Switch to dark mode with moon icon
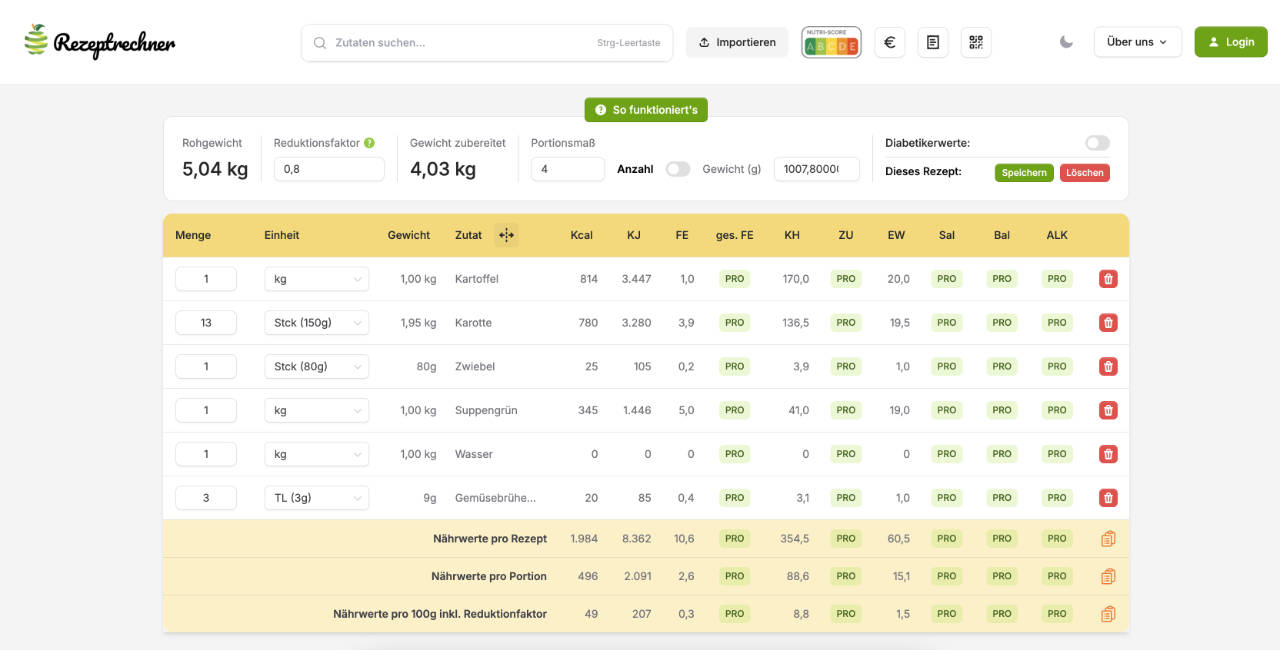 1066,42
